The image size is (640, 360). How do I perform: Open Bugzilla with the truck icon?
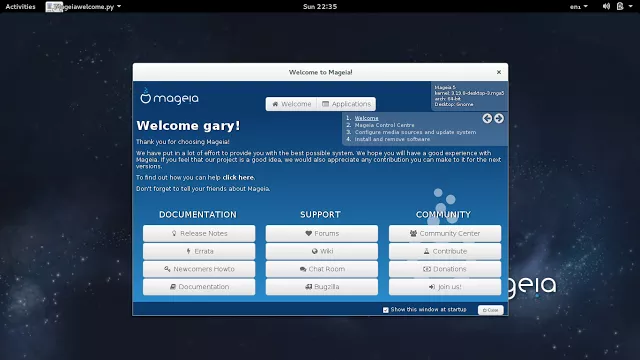point(322,287)
